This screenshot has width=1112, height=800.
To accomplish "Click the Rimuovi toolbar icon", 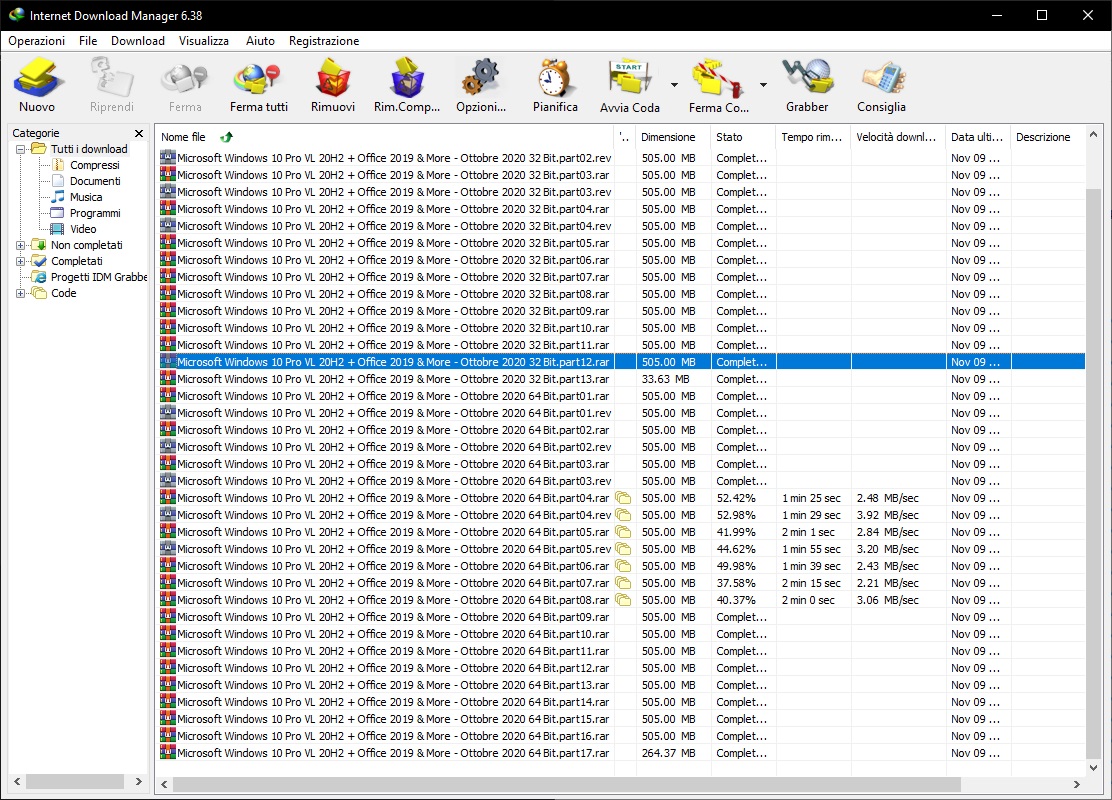I will click(333, 78).
